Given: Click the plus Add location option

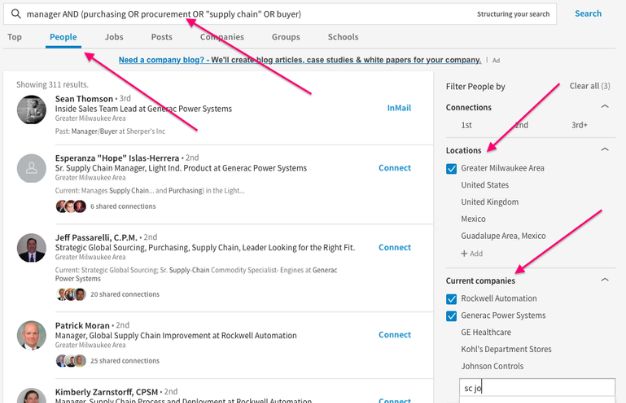Looking at the screenshot, I should click(472, 253).
